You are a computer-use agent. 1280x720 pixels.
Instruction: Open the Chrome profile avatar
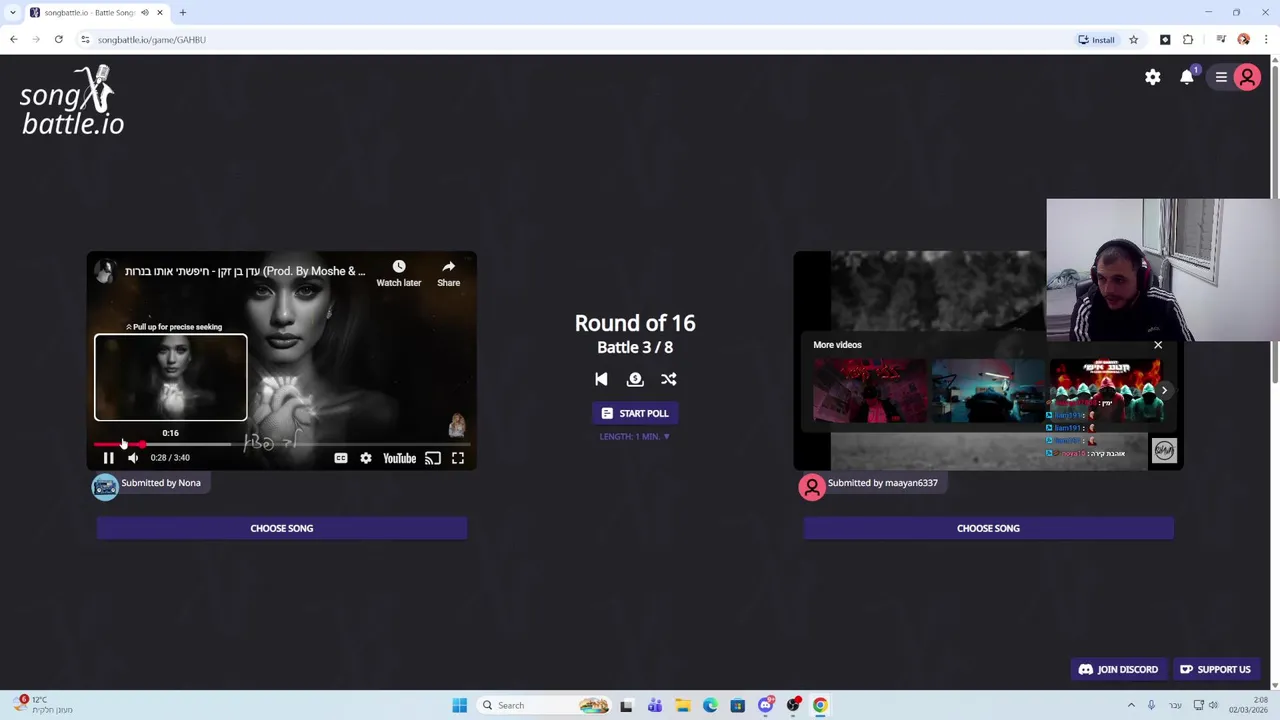[1243, 40]
